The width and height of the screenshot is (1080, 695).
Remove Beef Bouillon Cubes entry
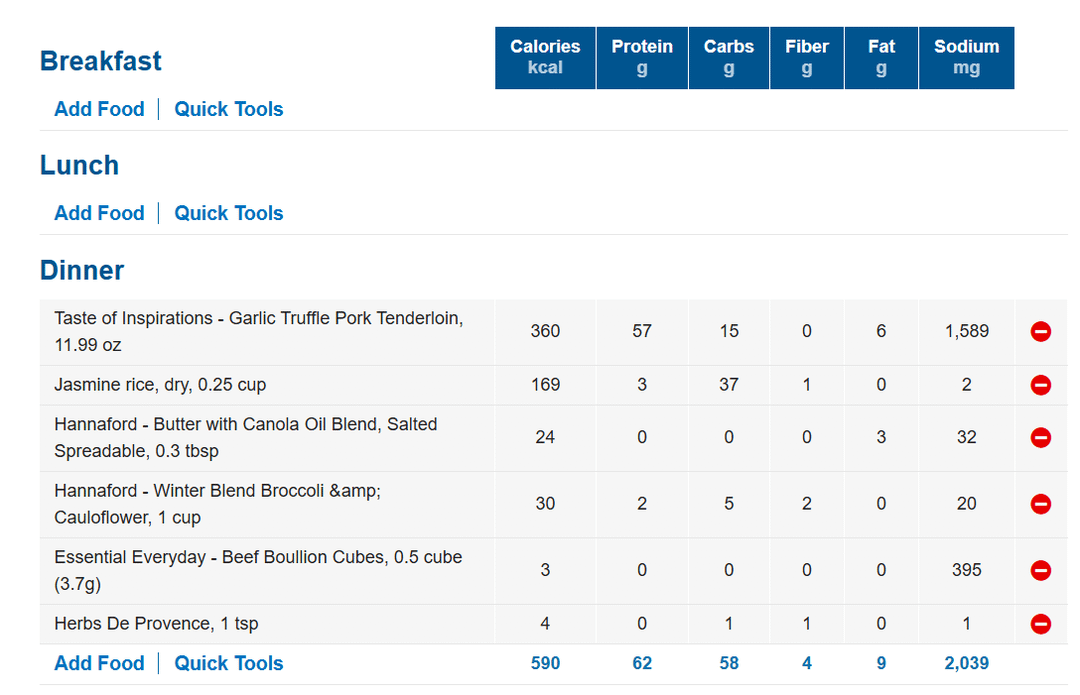tap(1040, 570)
